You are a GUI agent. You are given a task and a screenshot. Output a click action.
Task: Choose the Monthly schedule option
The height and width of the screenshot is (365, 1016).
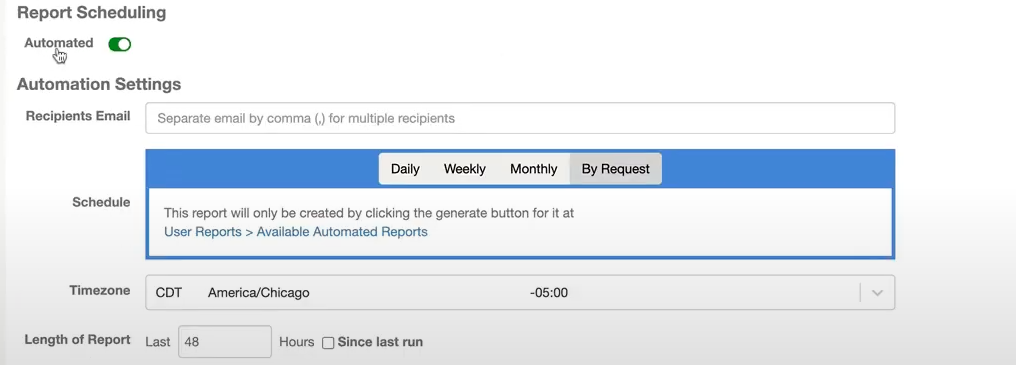[533, 169]
